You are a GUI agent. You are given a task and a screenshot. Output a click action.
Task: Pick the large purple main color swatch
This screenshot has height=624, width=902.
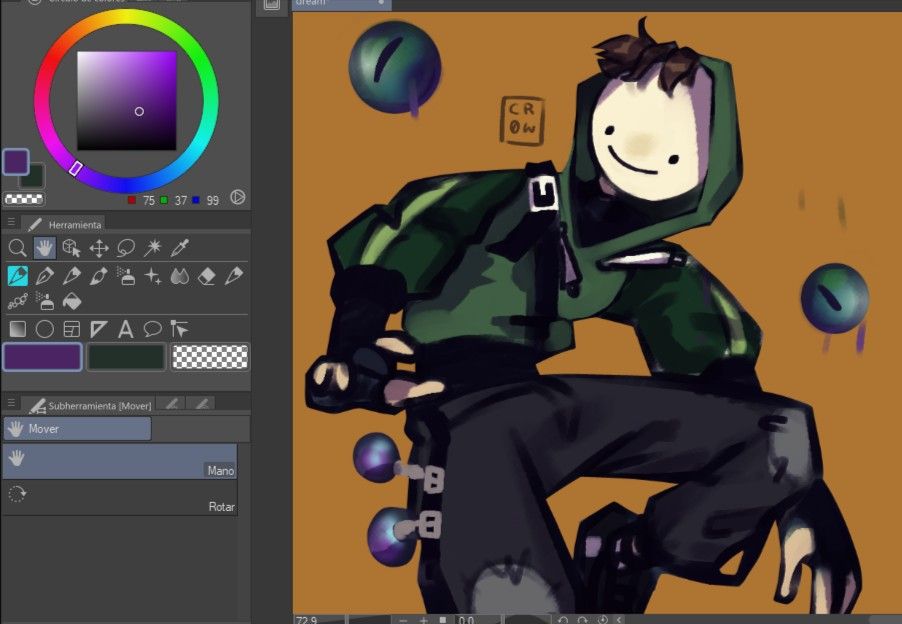tap(43, 357)
